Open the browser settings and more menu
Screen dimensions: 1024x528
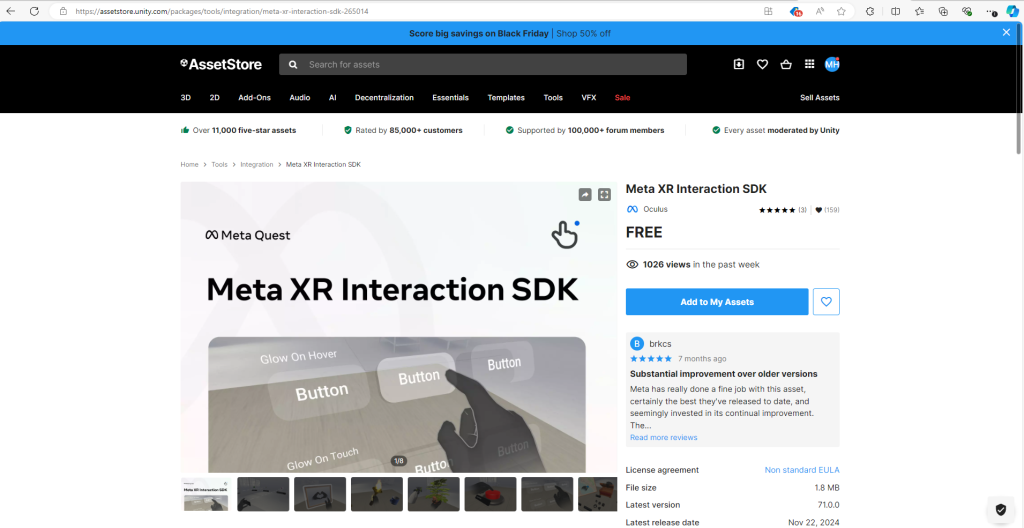point(990,11)
